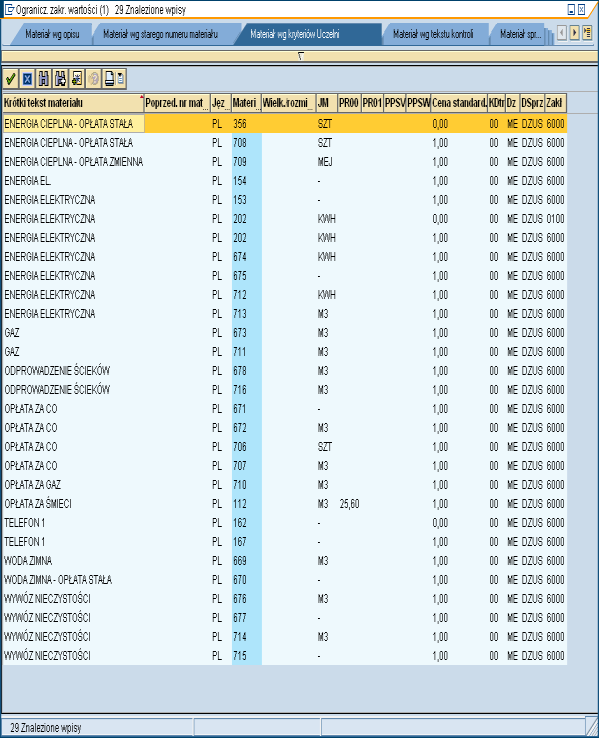599x738 pixels.
Task: Click status bar text 29 Znalezione wpisy
Action: pyautogui.click(x=46, y=728)
